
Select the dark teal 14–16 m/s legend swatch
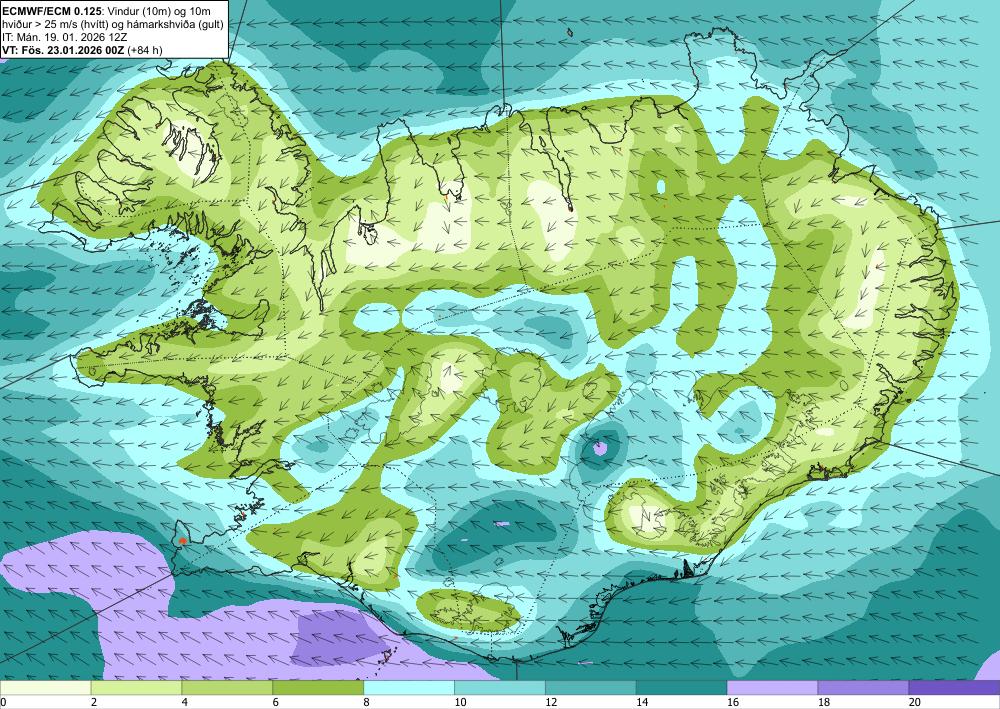[681, 688]
